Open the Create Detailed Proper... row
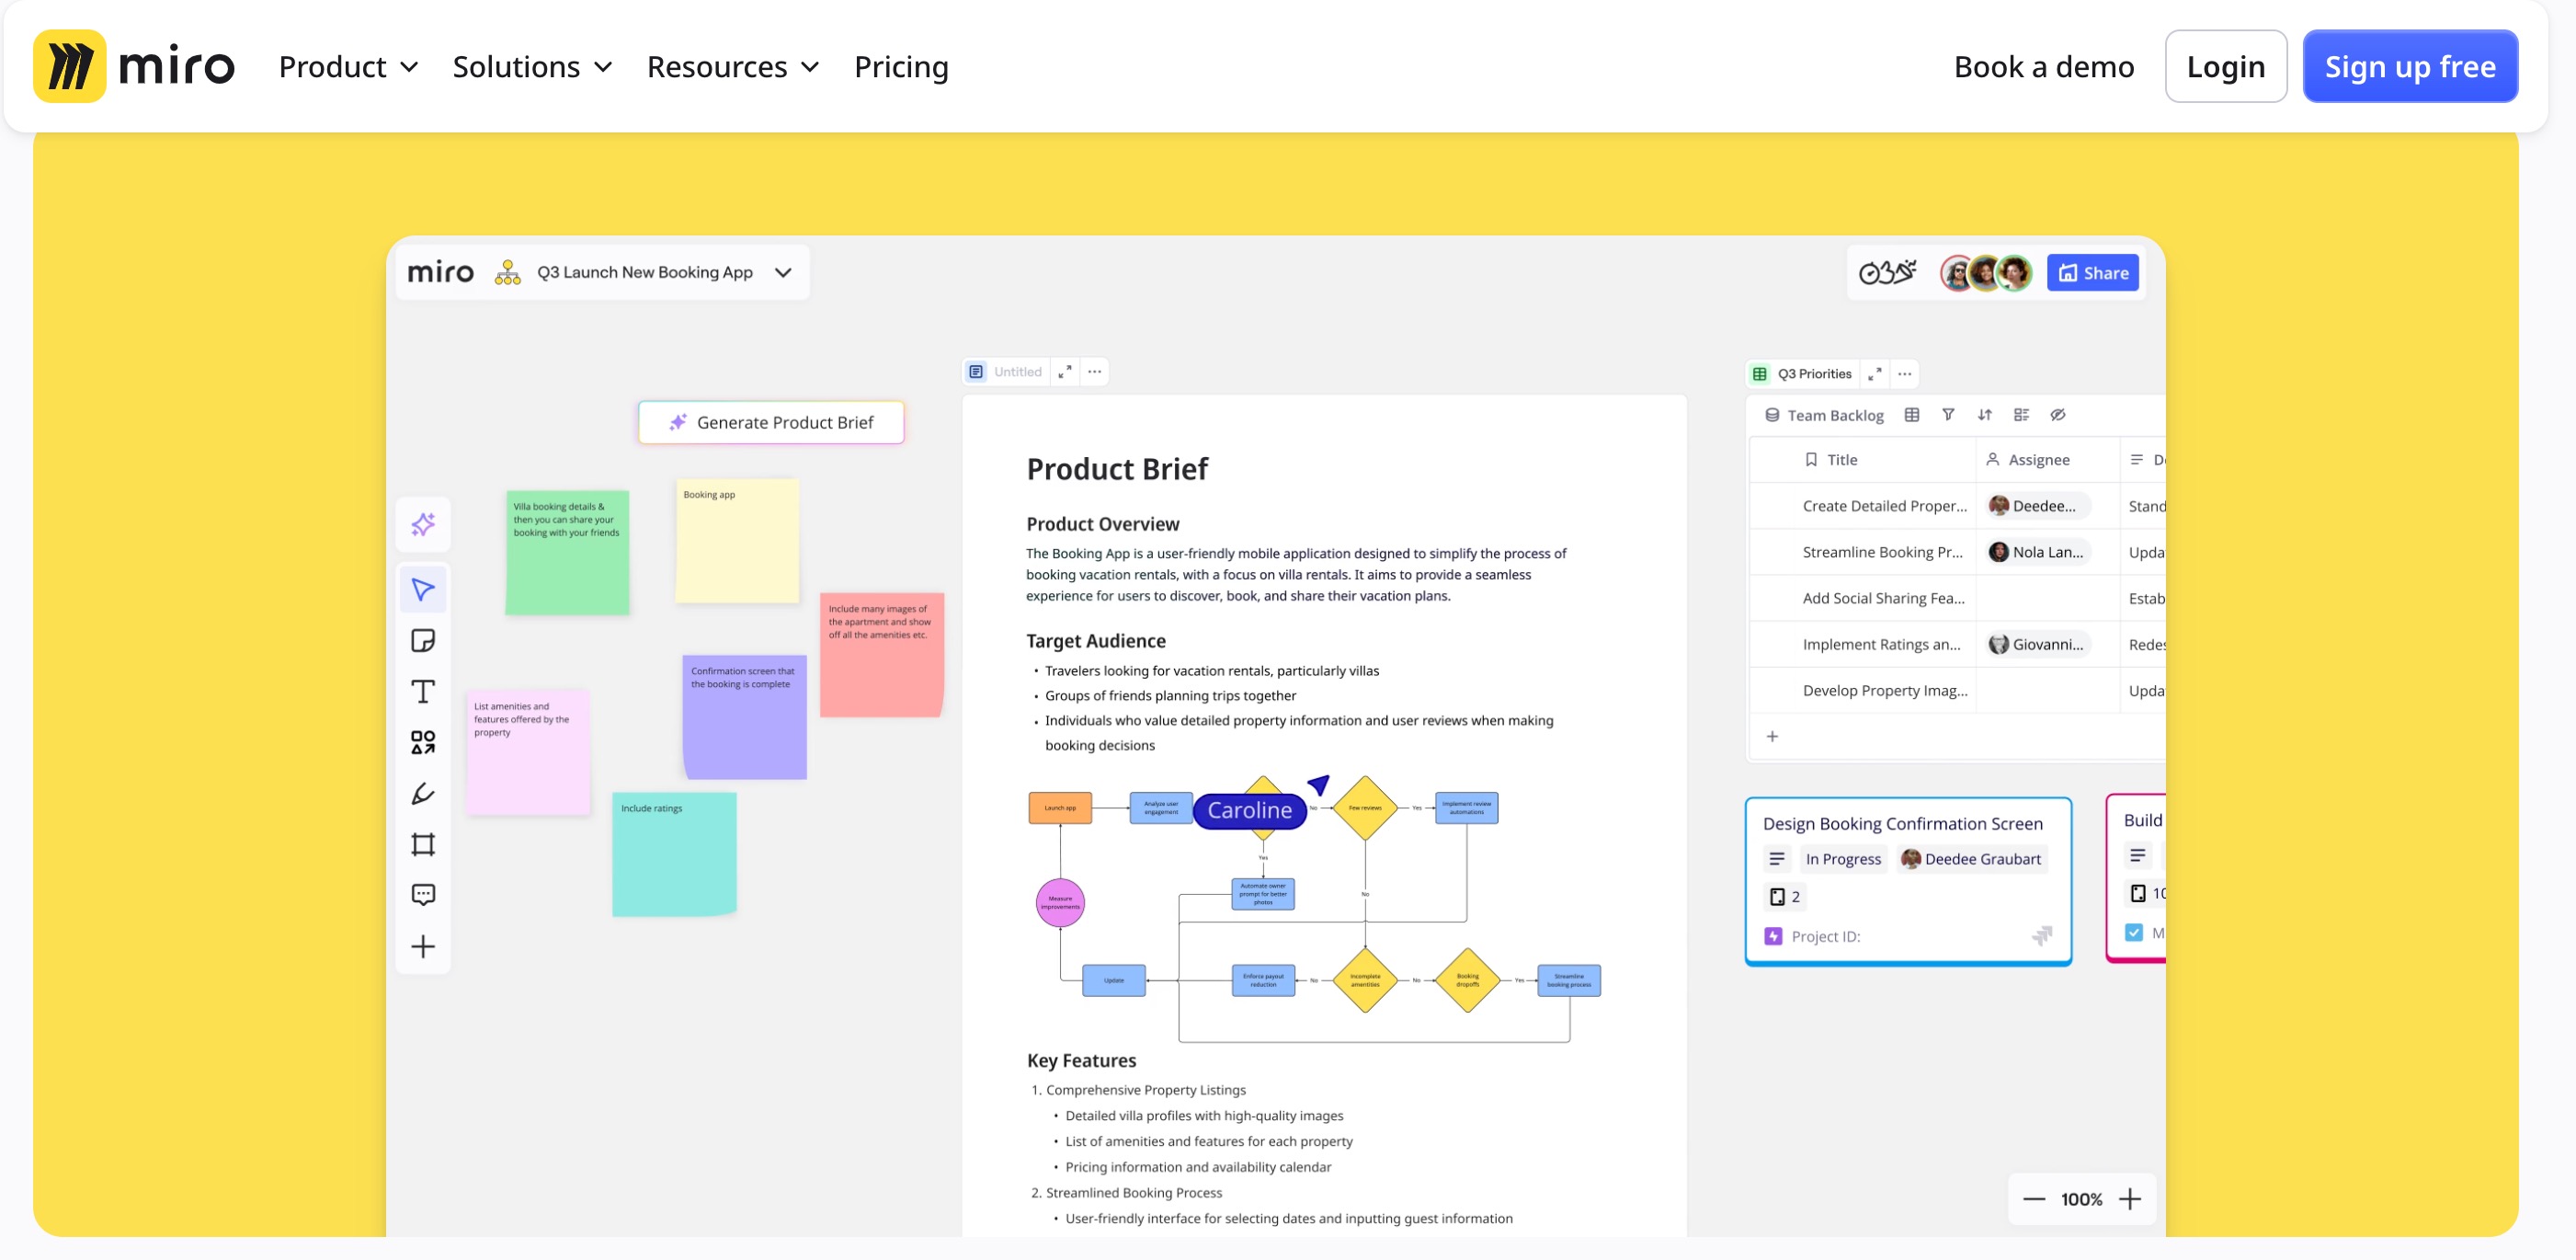The width and height of the screenshot is (2576, 1260). pyautogui.click(x=1884, y=506)
